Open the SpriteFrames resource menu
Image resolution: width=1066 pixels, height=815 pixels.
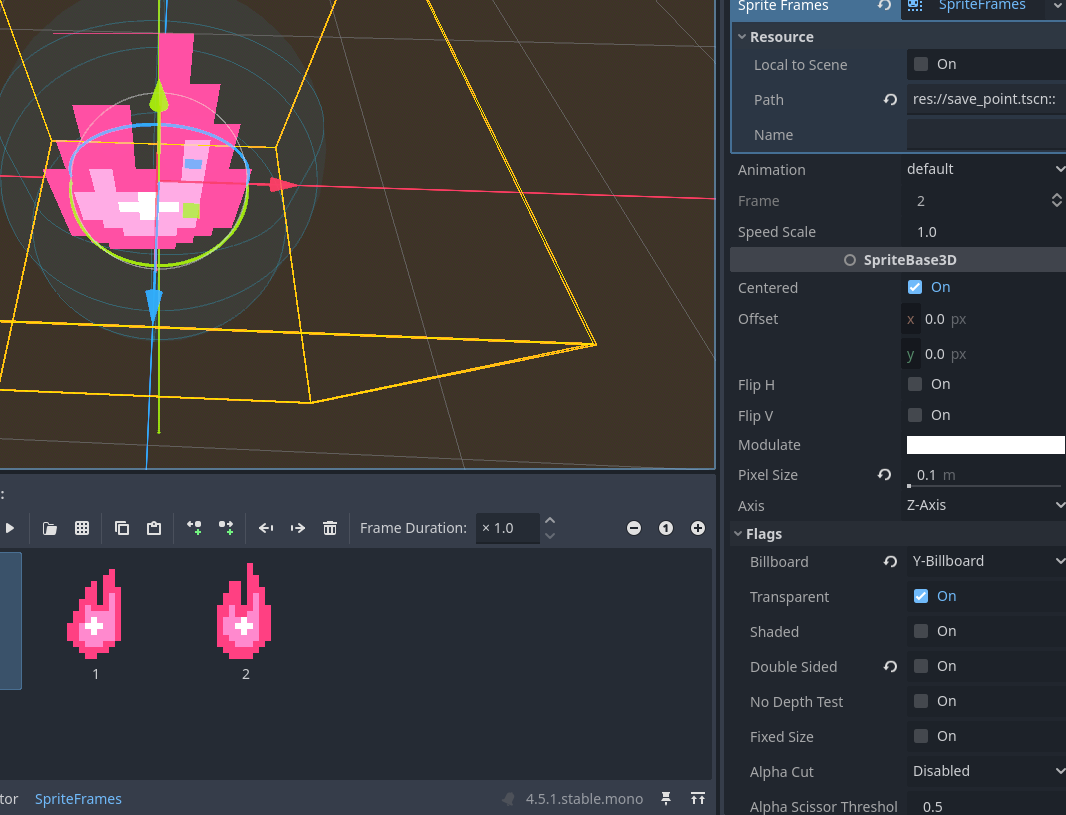pos(1057,8)
